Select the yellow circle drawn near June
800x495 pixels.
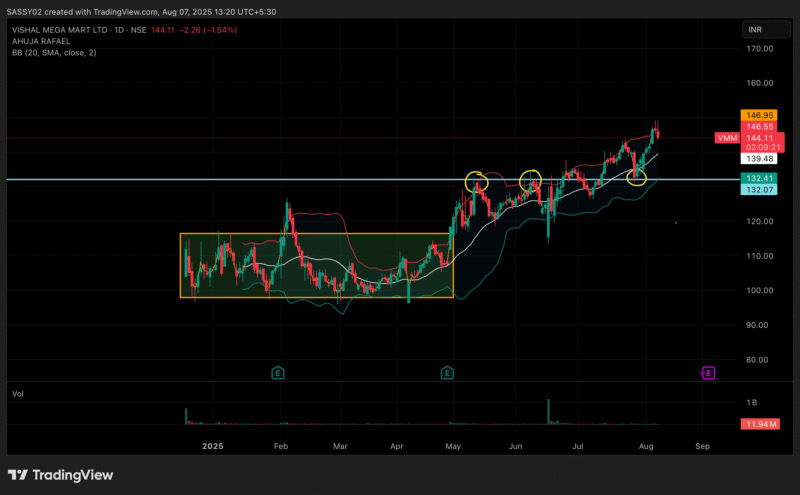coord(530,180)
